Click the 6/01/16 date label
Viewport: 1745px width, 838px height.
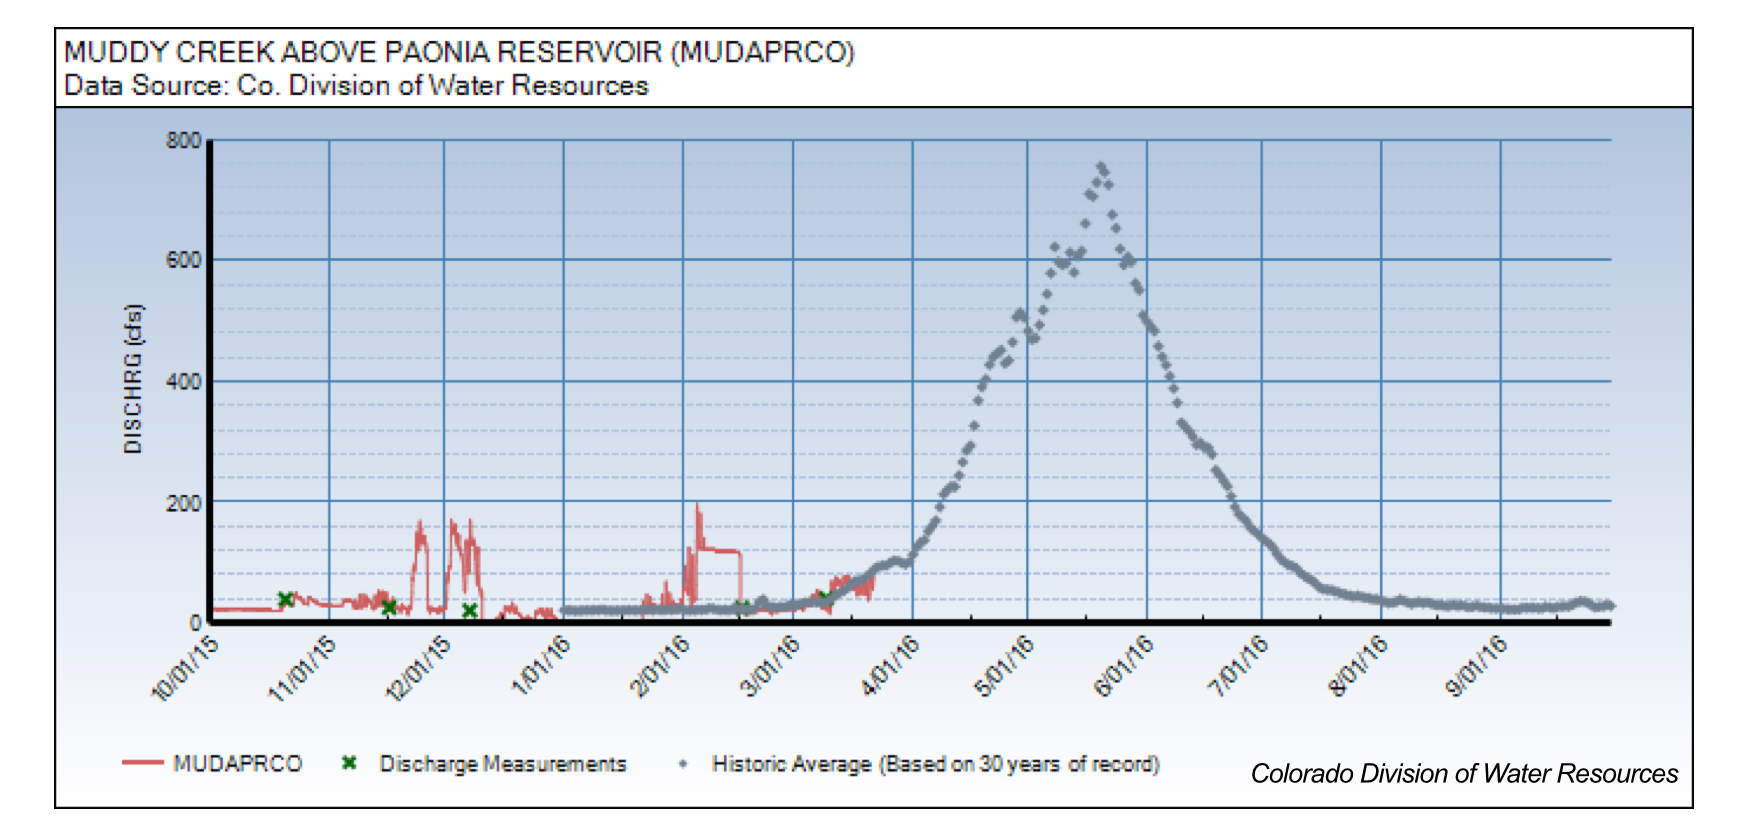[x=1124, y=665]
